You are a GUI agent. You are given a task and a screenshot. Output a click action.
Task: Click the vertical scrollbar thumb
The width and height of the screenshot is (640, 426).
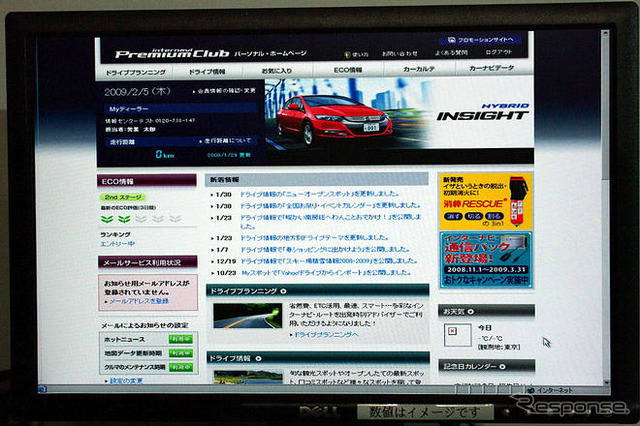(x=605, y=108)
